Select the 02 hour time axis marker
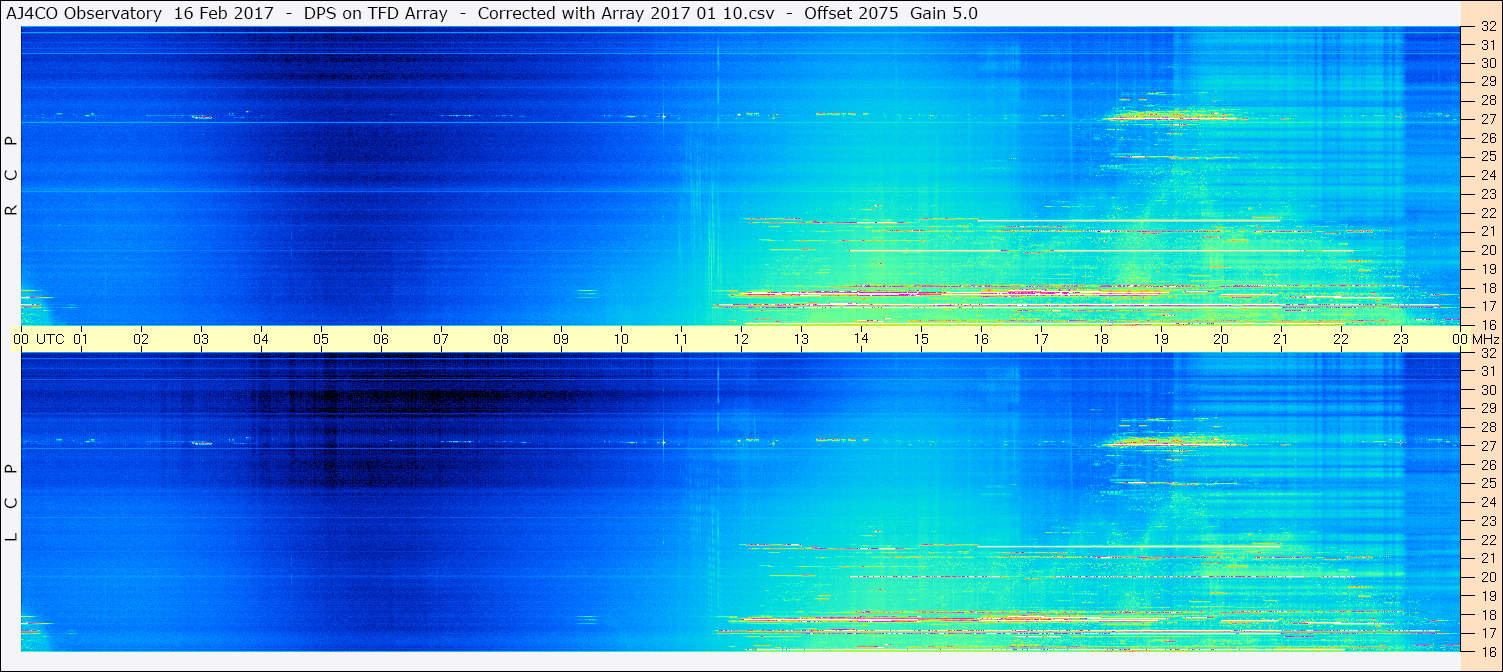Image resolution: width=1503 pixels, height=672 pixels. click(141, 339)
